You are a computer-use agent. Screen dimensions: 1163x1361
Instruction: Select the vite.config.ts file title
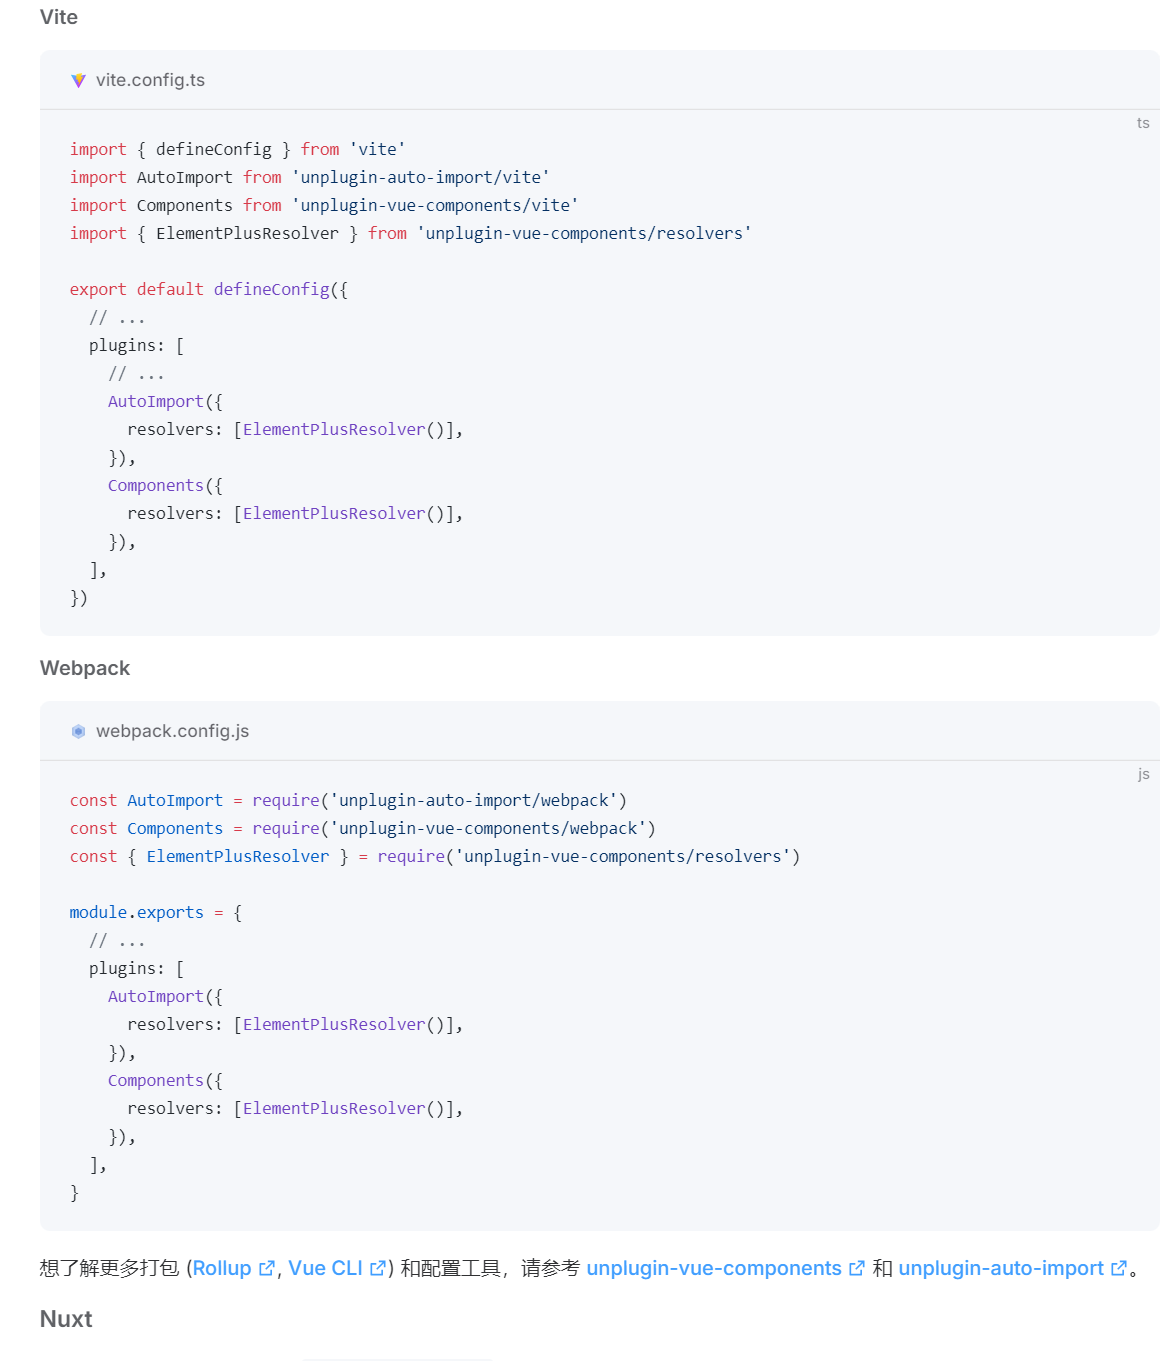tap(150, 81)
